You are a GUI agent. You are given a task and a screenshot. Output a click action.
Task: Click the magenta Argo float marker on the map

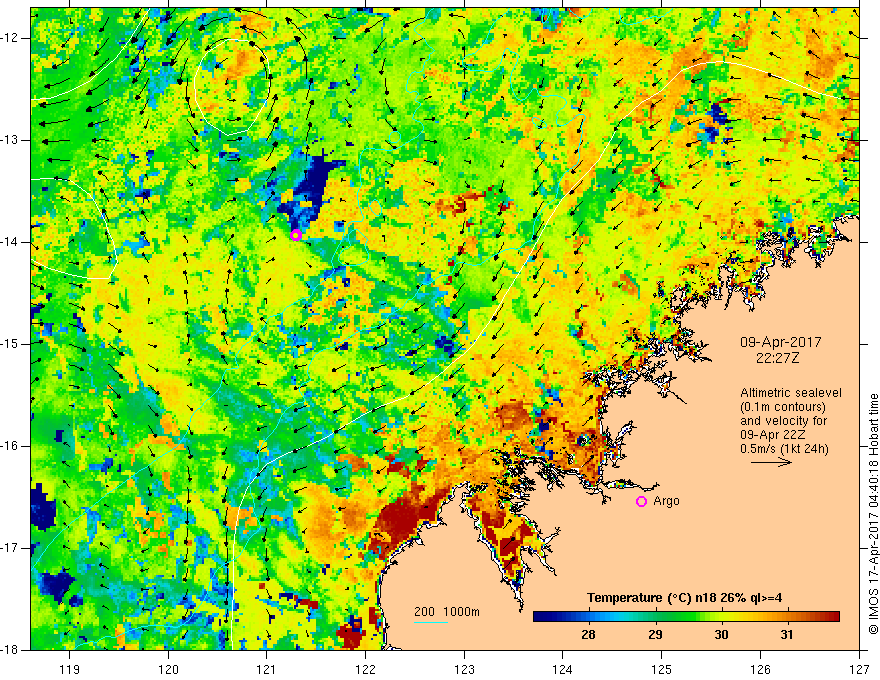point(296,235)
